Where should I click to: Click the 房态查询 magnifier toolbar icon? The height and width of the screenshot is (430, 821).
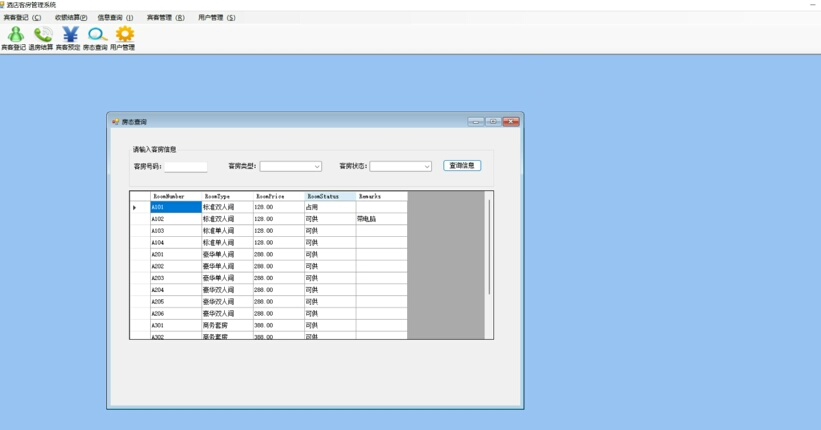(x=95, y=38)
